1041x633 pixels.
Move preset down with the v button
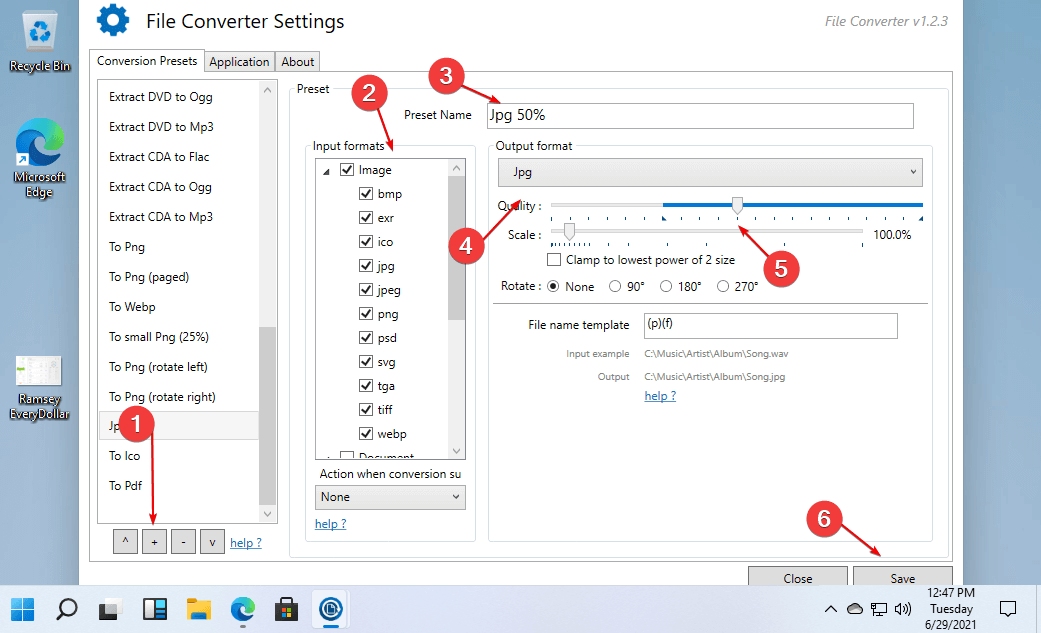click(212, 542)
